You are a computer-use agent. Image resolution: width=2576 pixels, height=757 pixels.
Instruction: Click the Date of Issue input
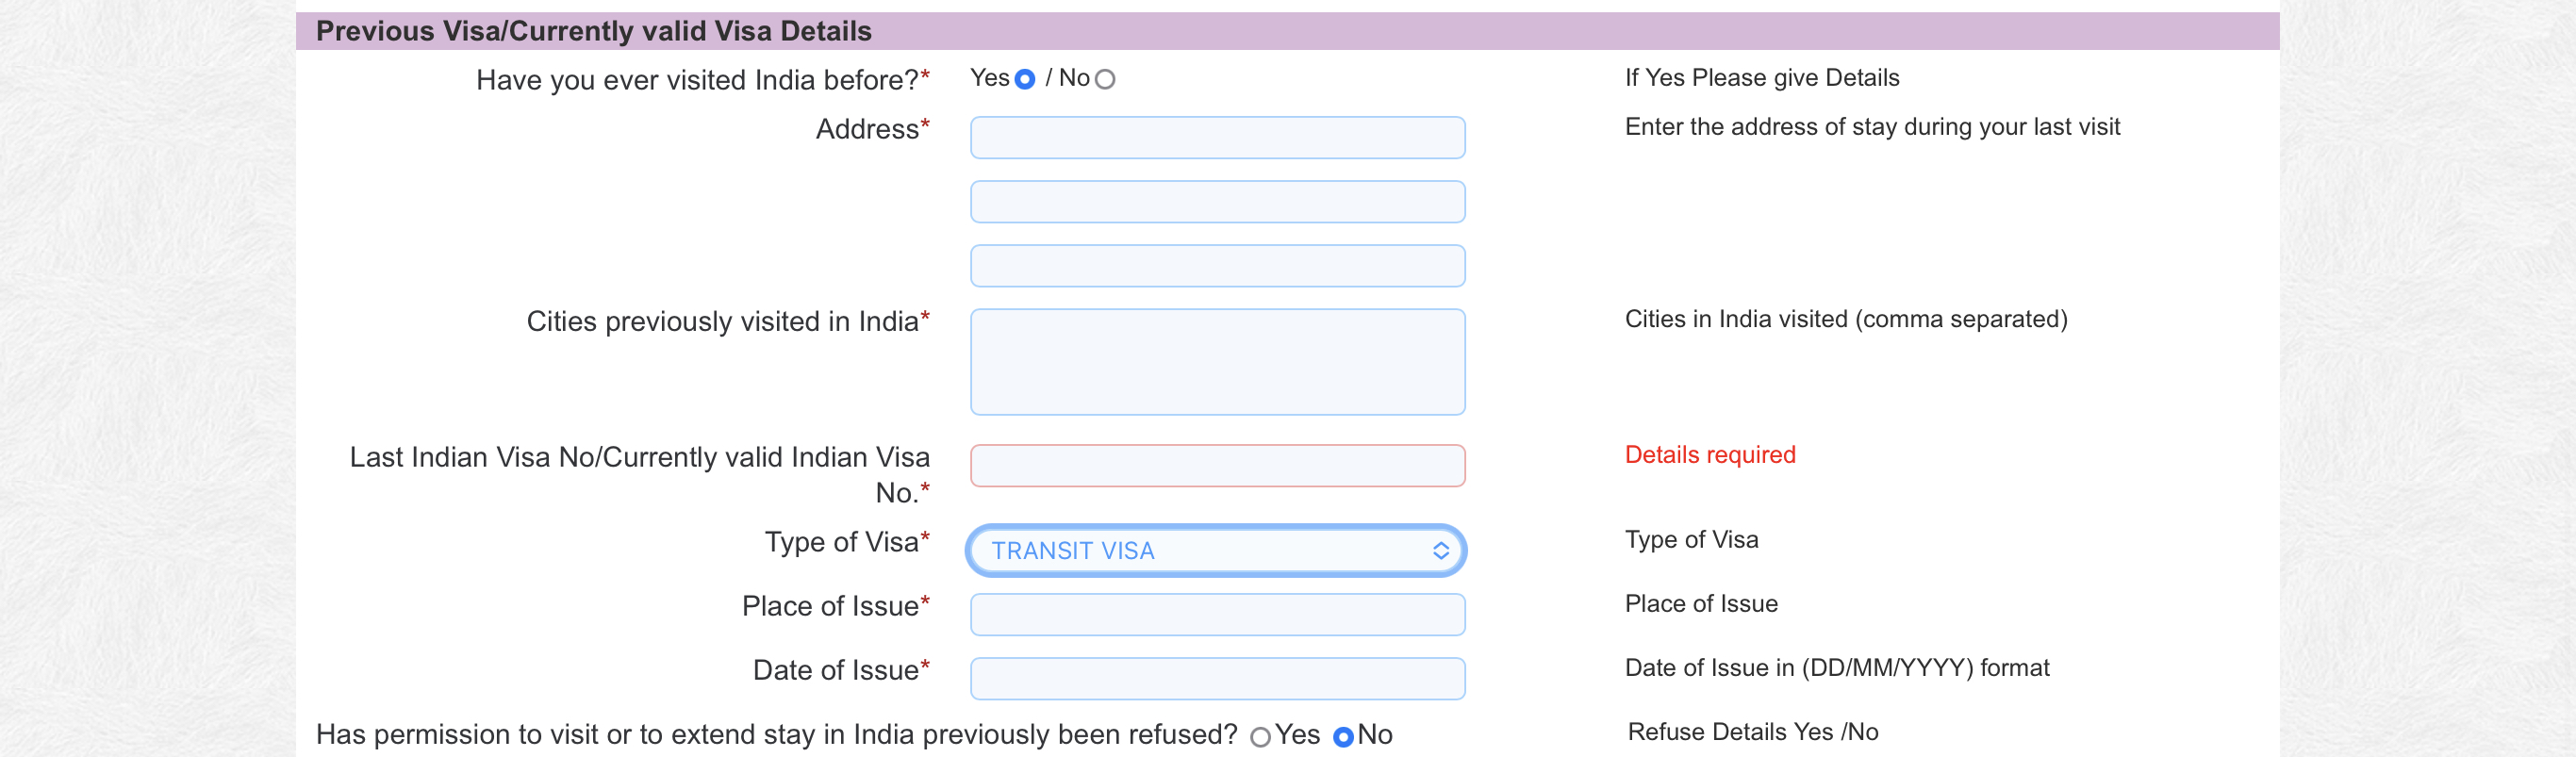1217,679
